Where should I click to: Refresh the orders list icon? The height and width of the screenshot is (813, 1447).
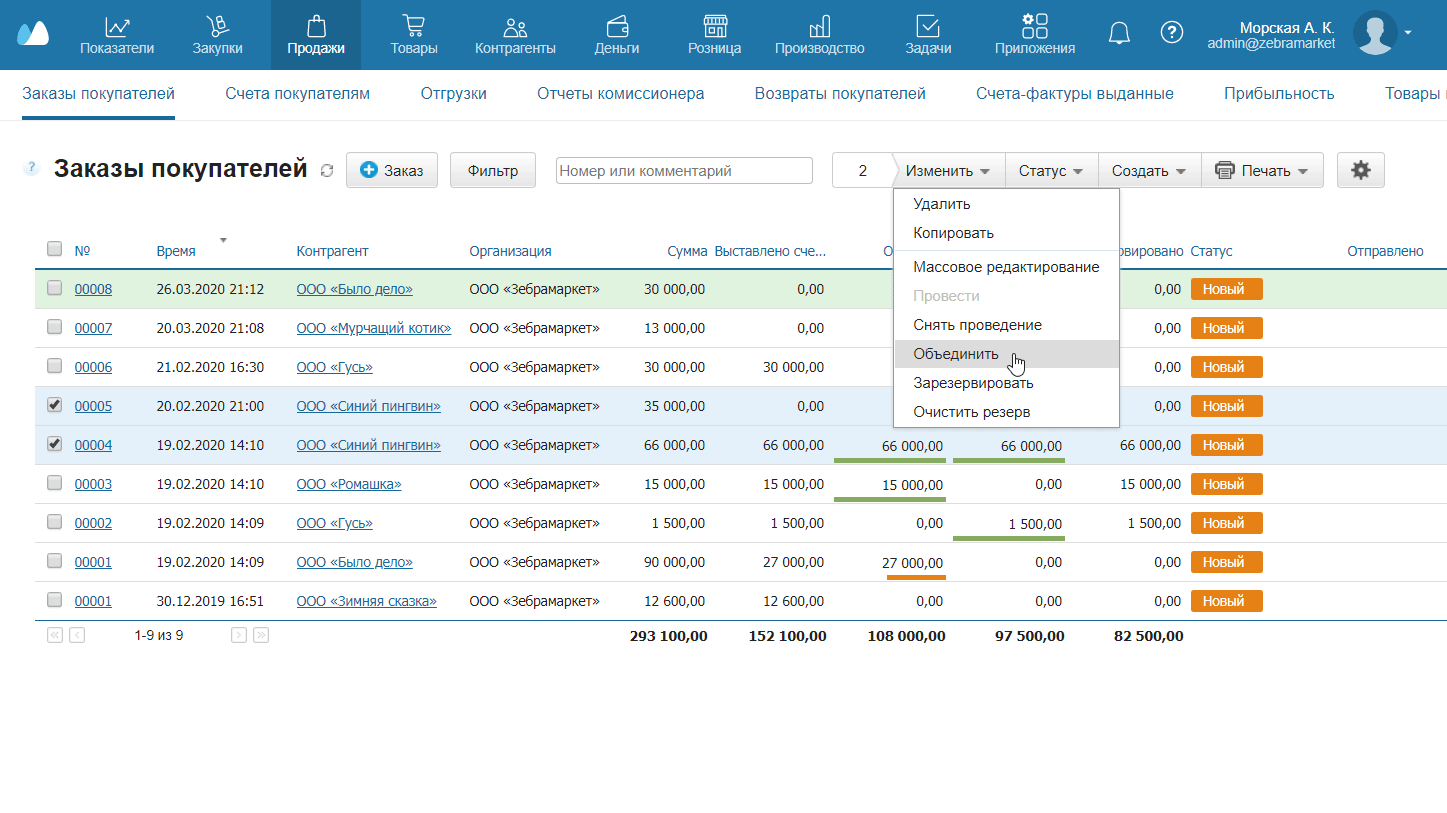(326, 171)
